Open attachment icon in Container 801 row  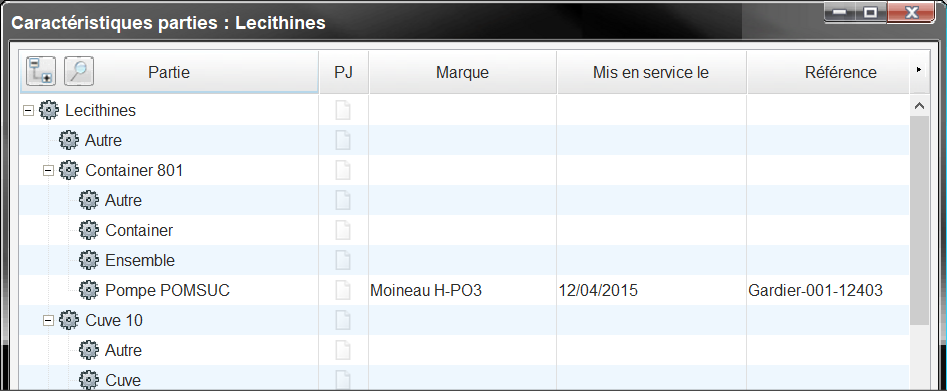pyautogui.click(x=343, y=170)
